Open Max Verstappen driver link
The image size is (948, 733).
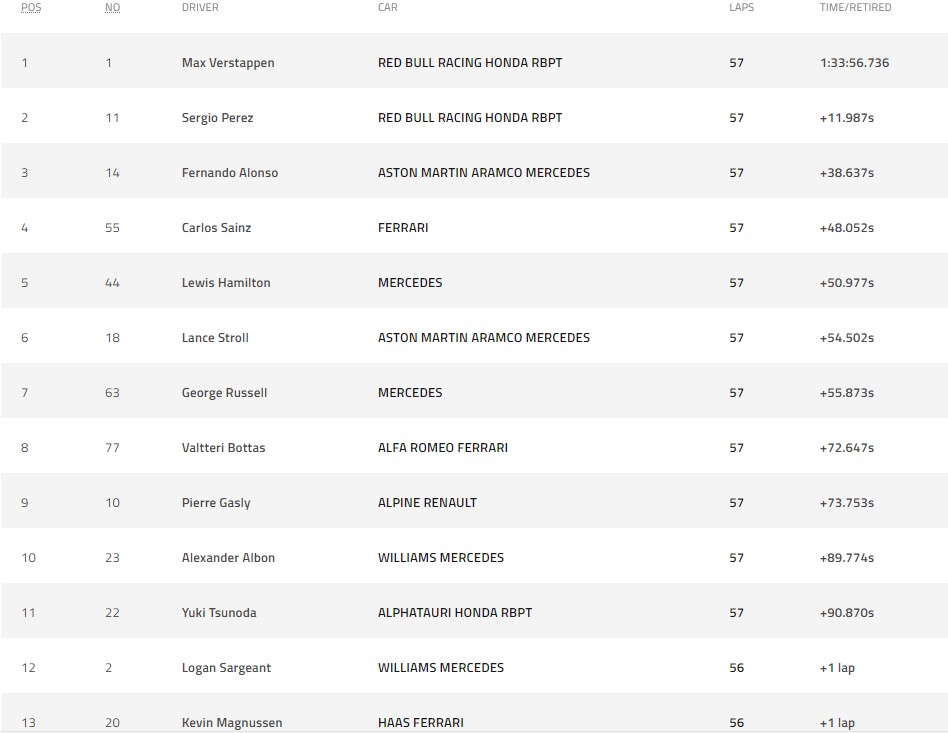228,63
